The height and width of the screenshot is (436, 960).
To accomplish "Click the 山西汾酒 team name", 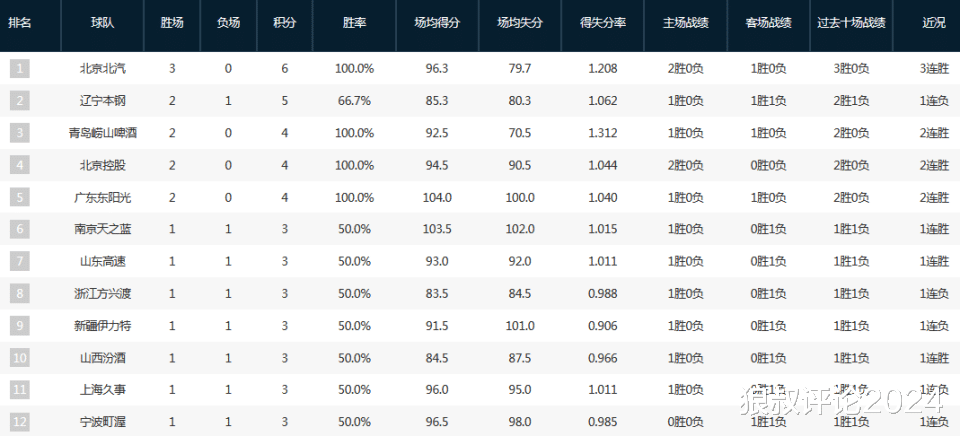I will pyautogui.click(x=102, y=358).
